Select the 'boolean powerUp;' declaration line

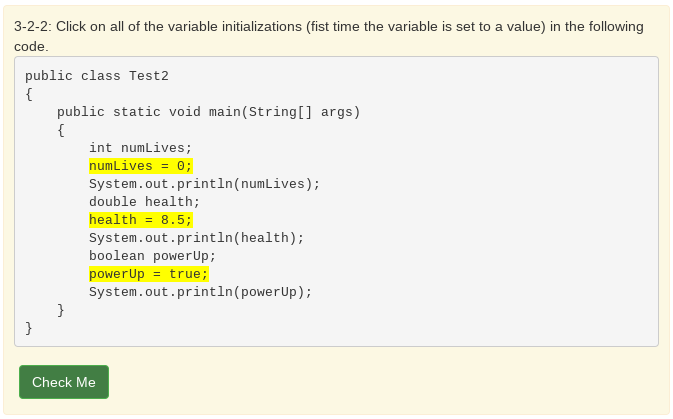[x=152, y=256]
